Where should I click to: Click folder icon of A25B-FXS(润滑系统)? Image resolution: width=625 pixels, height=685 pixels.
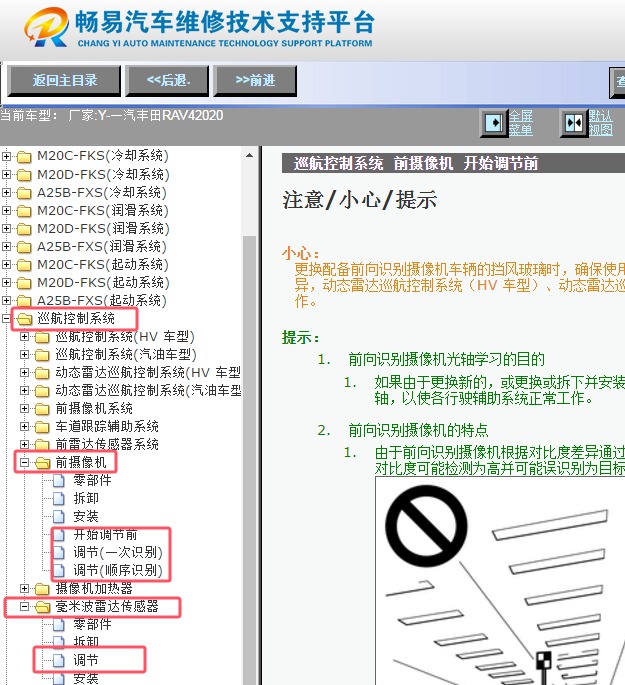point(24,247)
